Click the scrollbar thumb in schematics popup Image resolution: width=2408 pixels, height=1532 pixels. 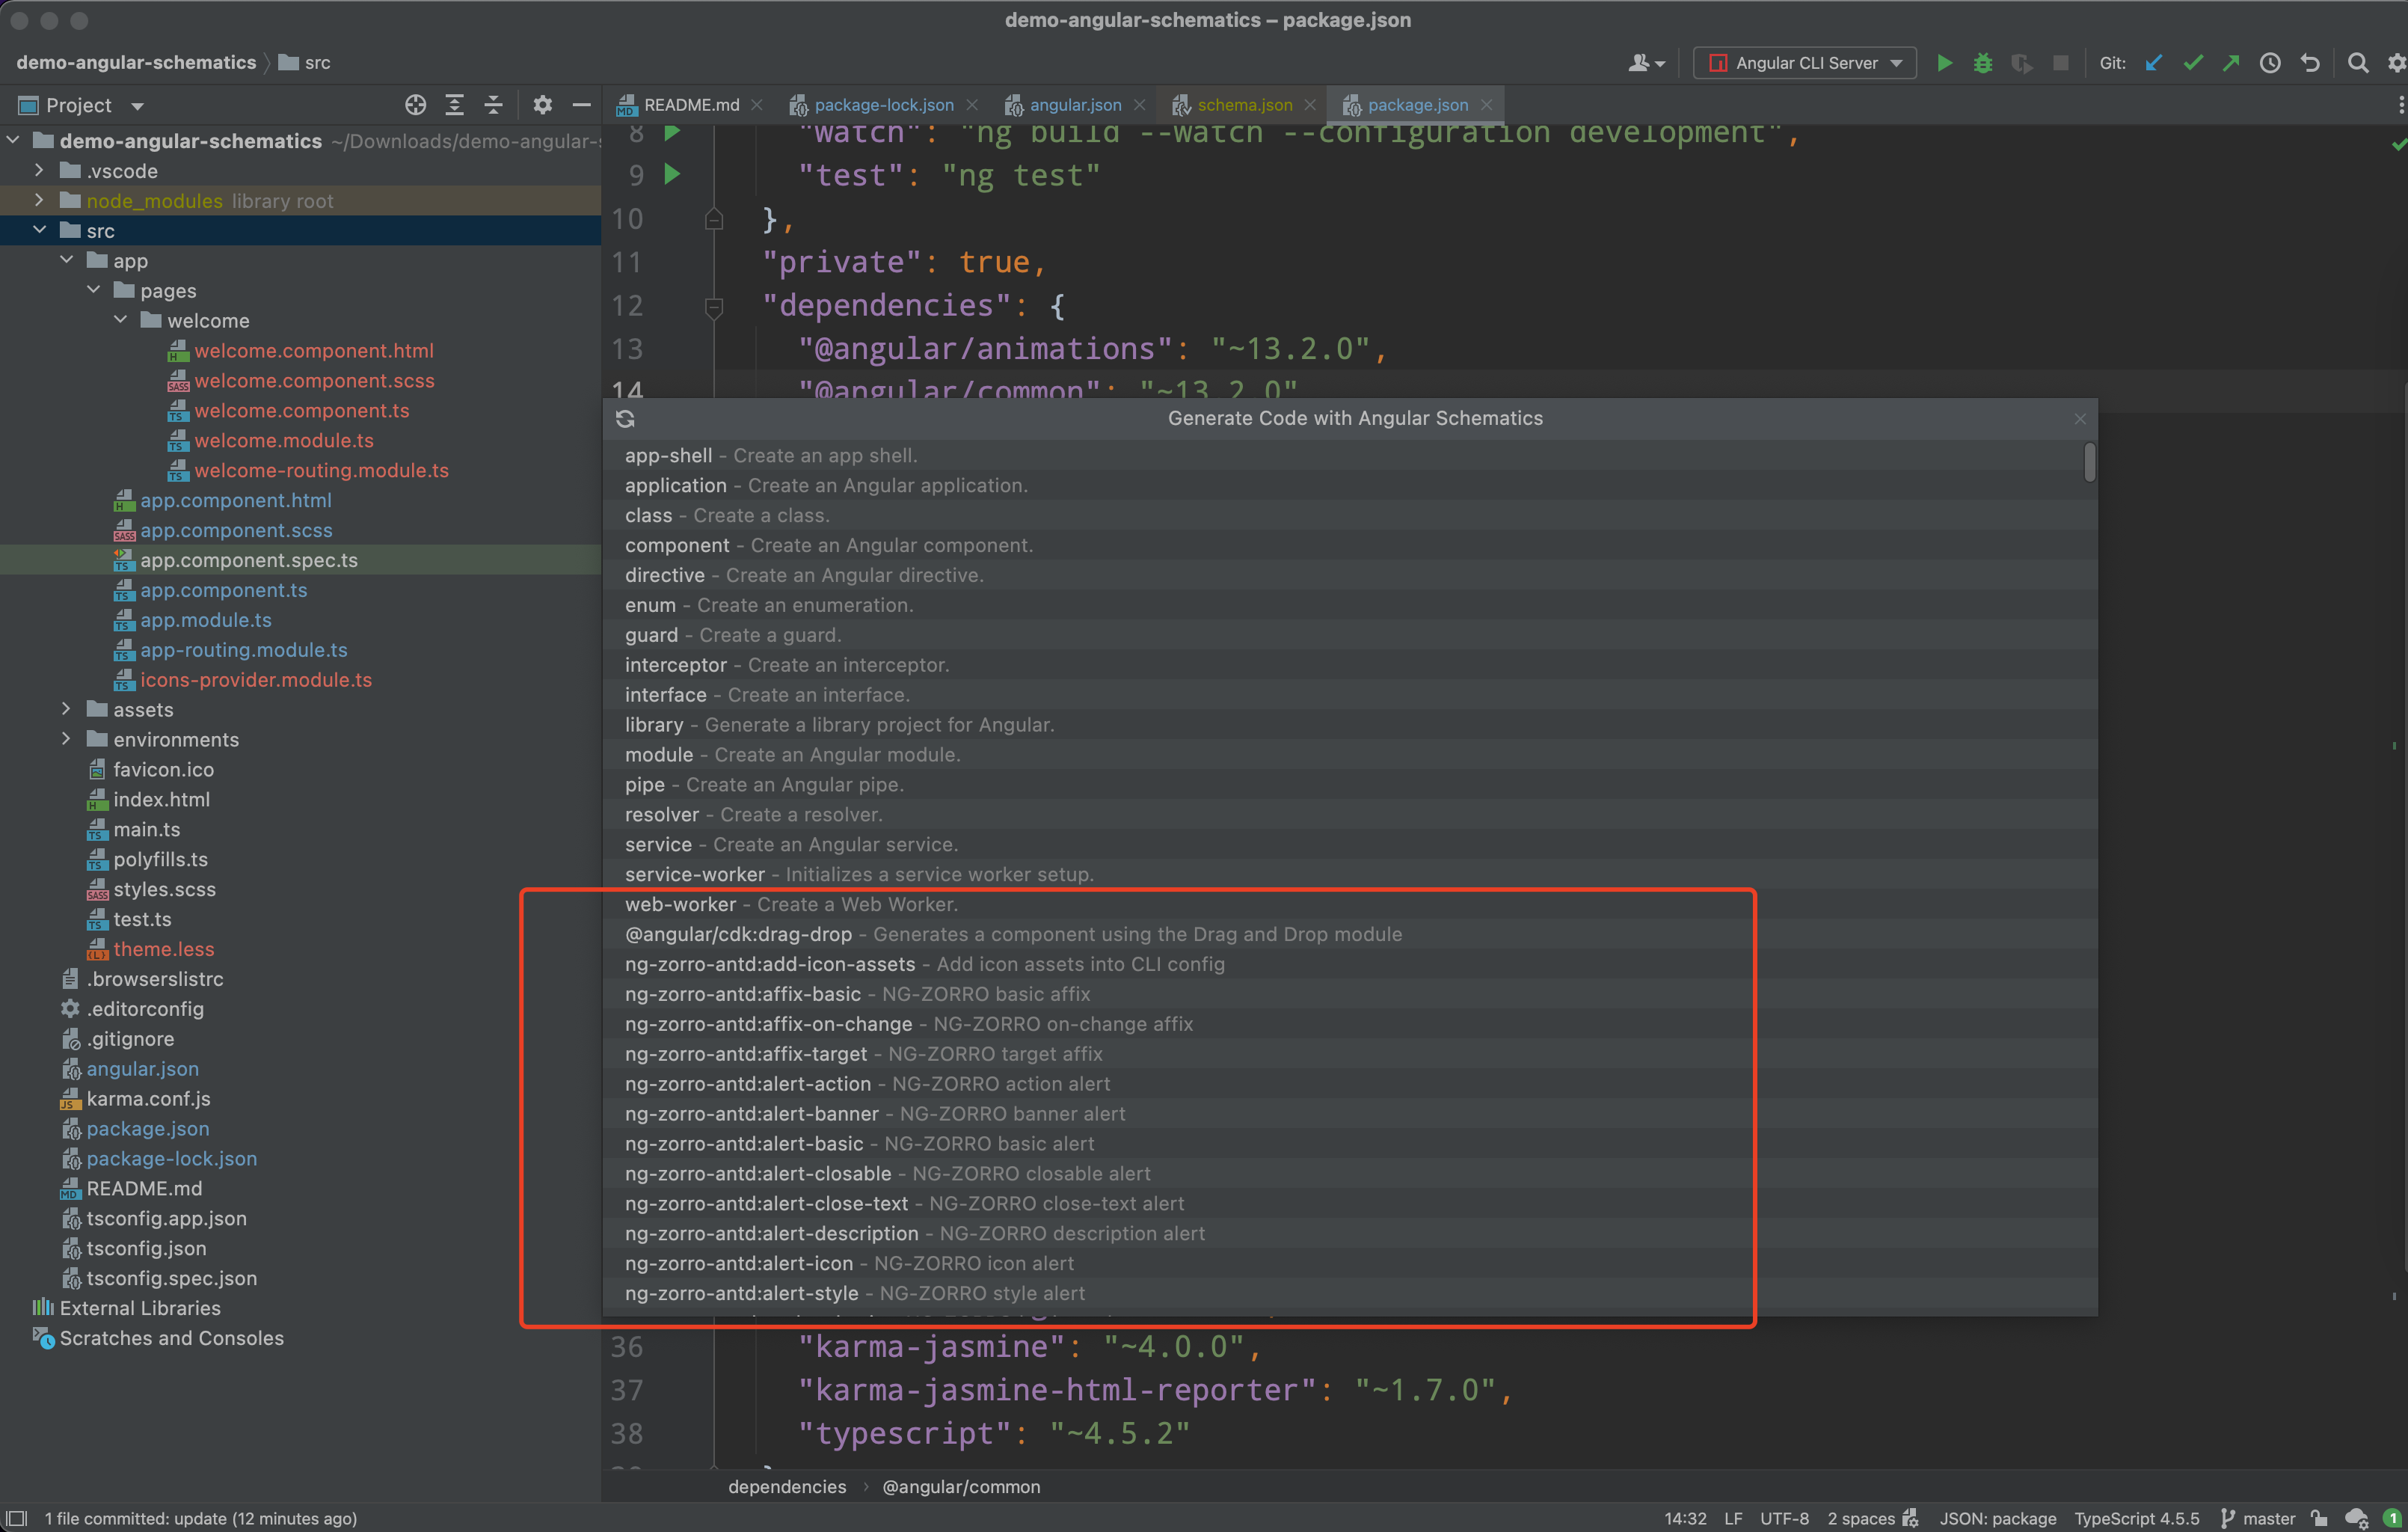[2089, 463]
